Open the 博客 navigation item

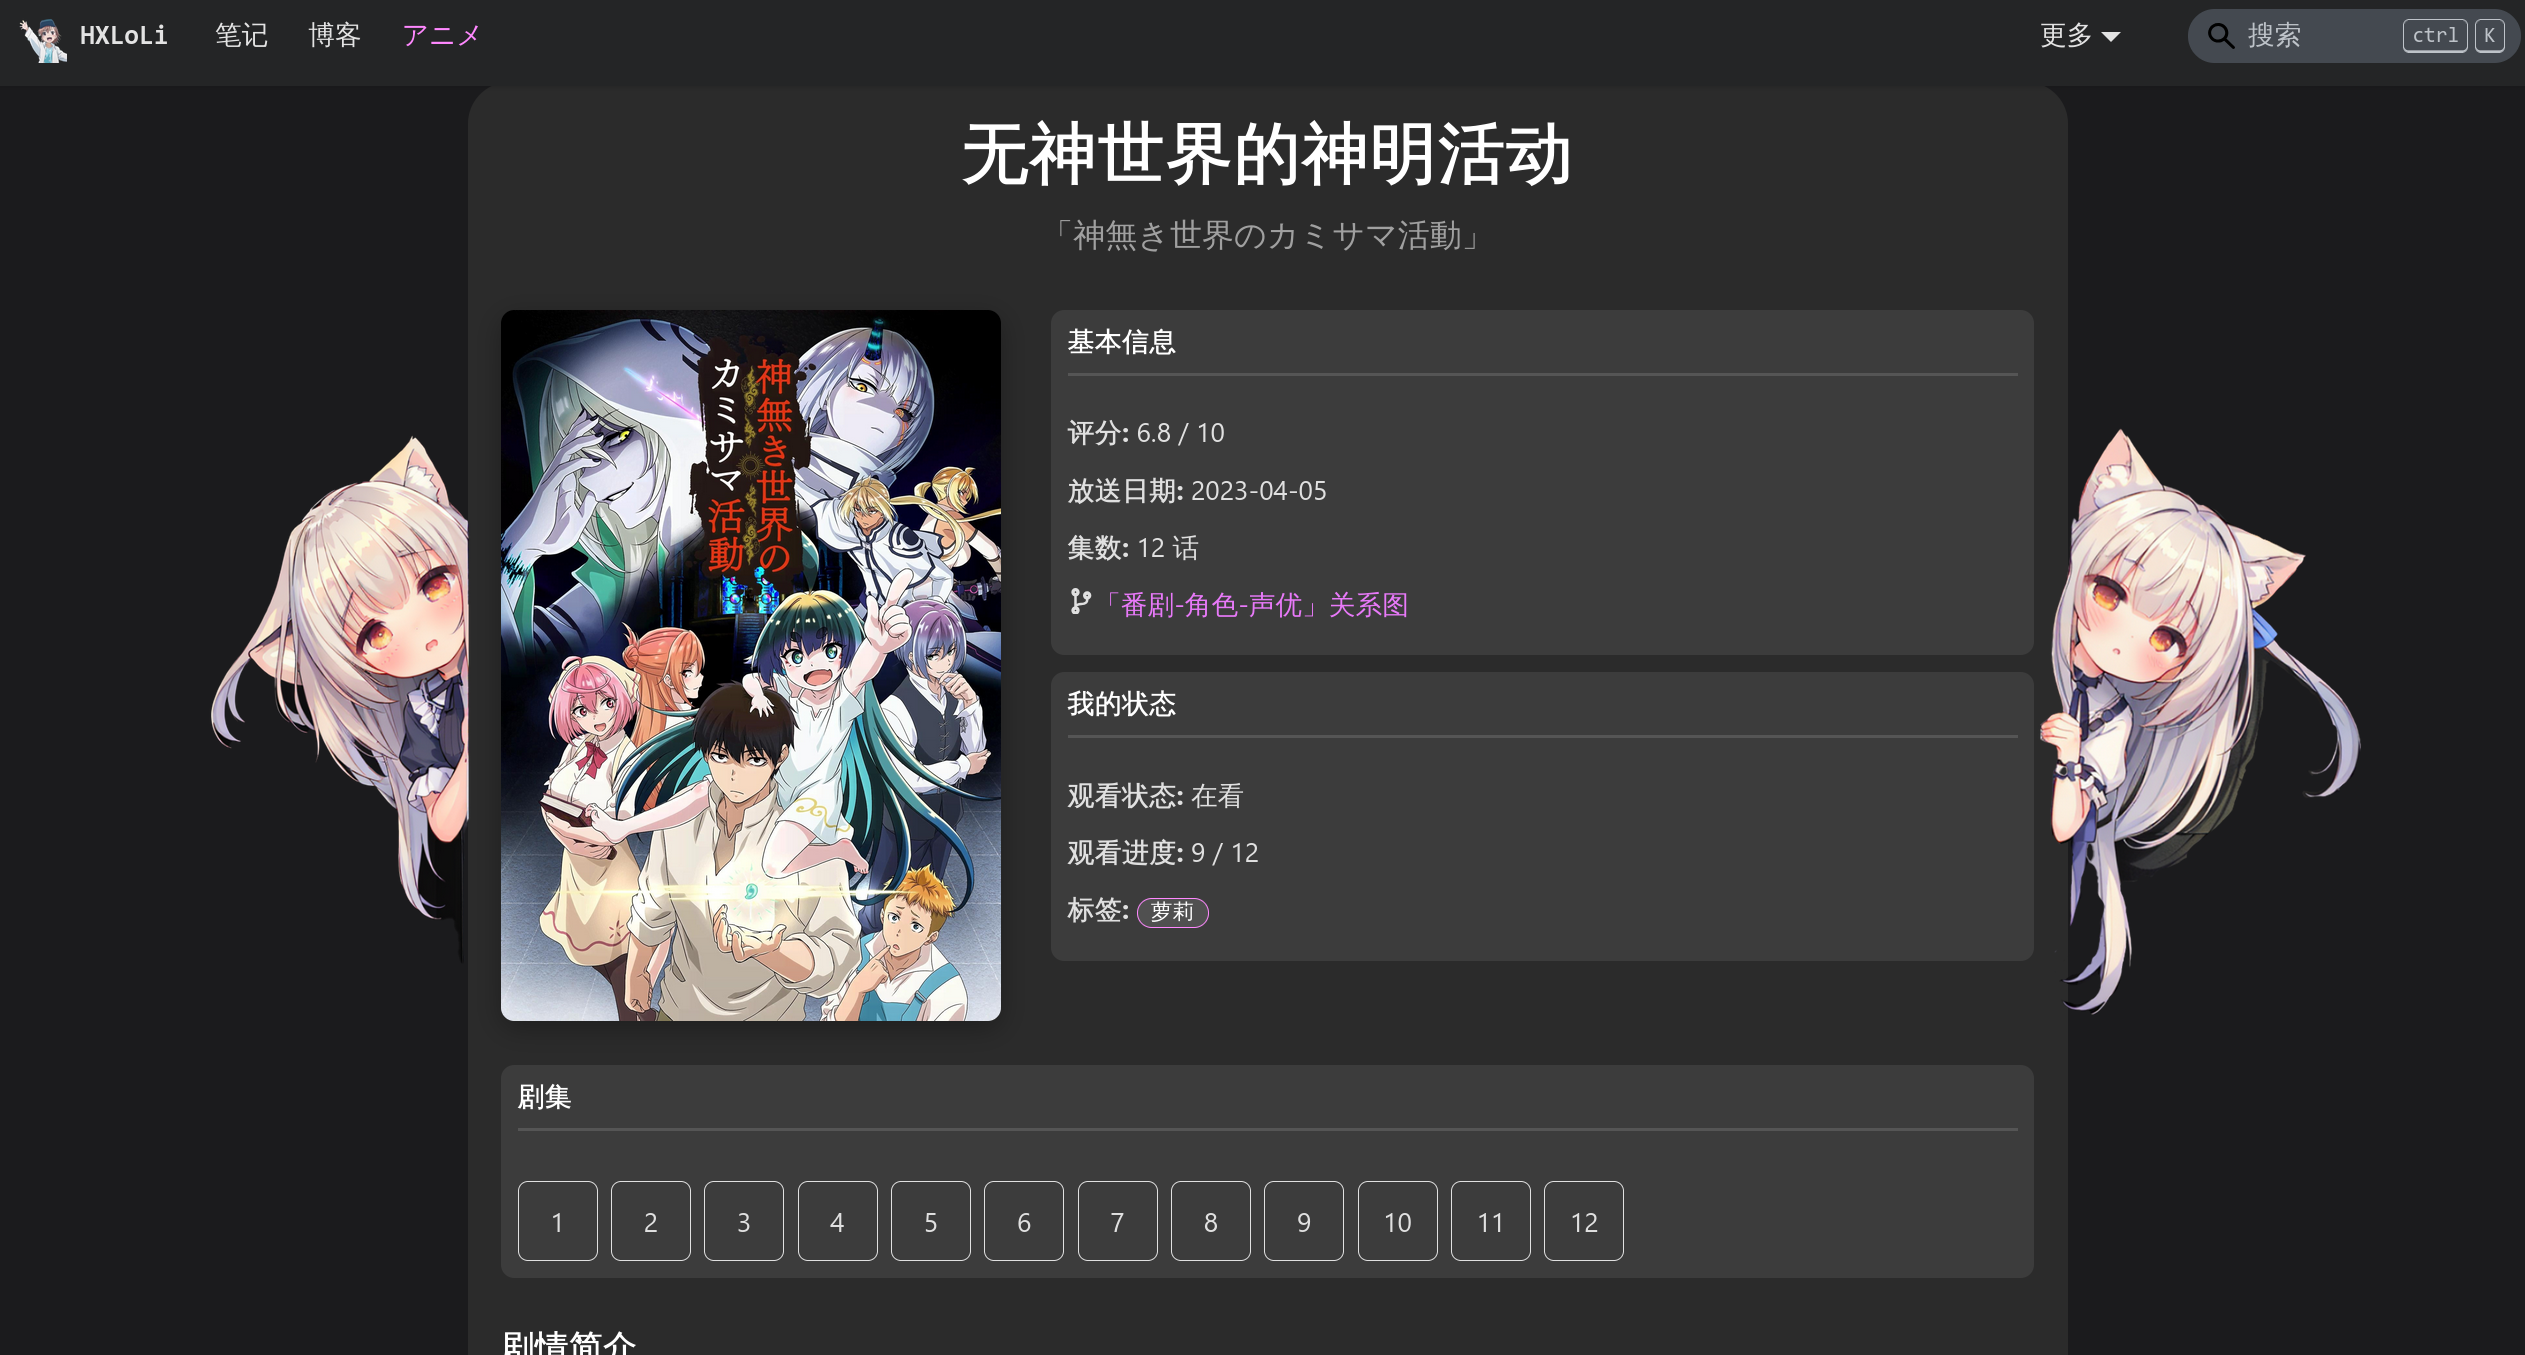coord(335,36)
